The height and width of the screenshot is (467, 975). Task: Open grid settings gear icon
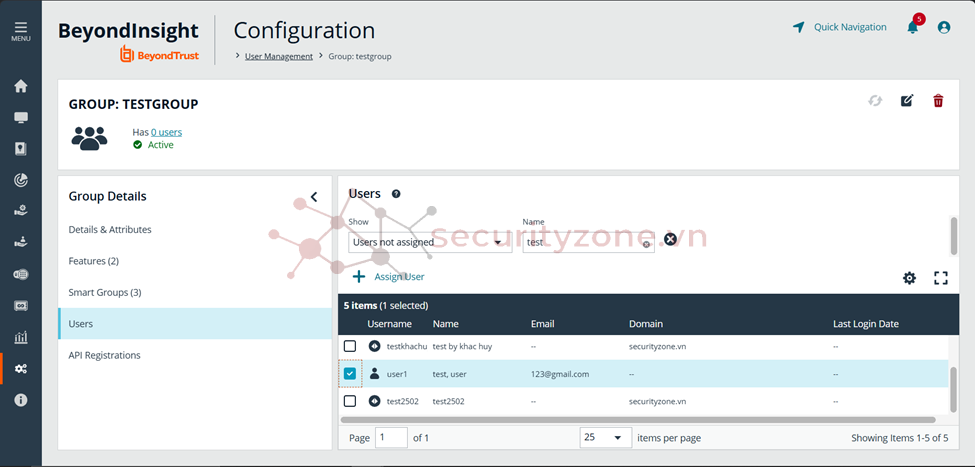click(x=909, y=278)
